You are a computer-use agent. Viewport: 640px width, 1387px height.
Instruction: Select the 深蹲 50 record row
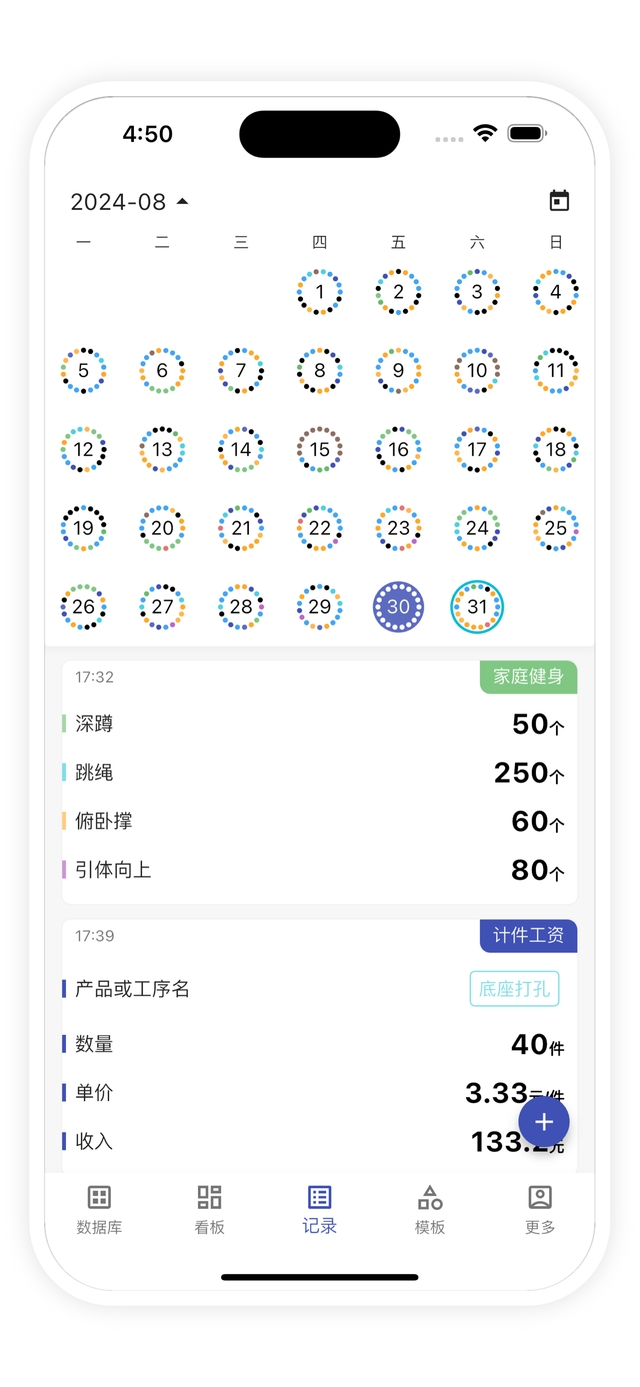coord(319,723)
